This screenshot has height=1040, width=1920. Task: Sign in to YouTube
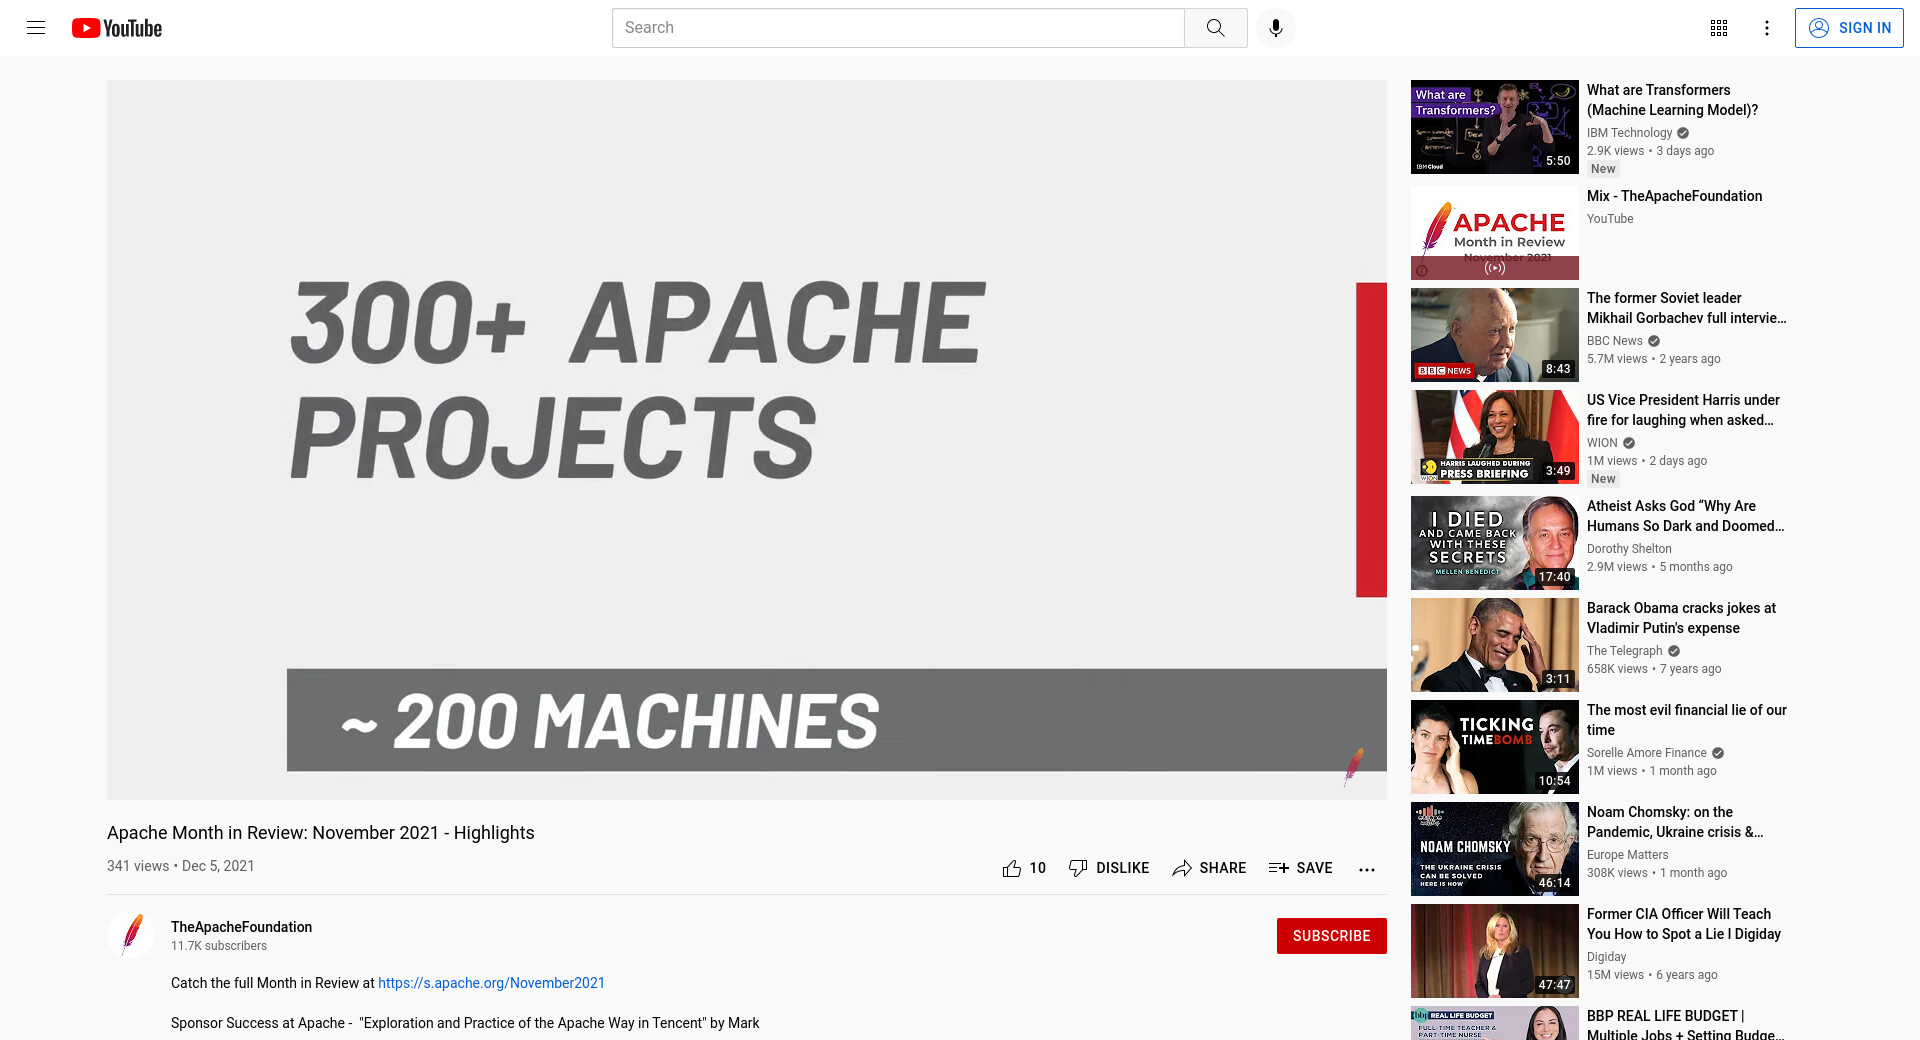click(1849, 28)
